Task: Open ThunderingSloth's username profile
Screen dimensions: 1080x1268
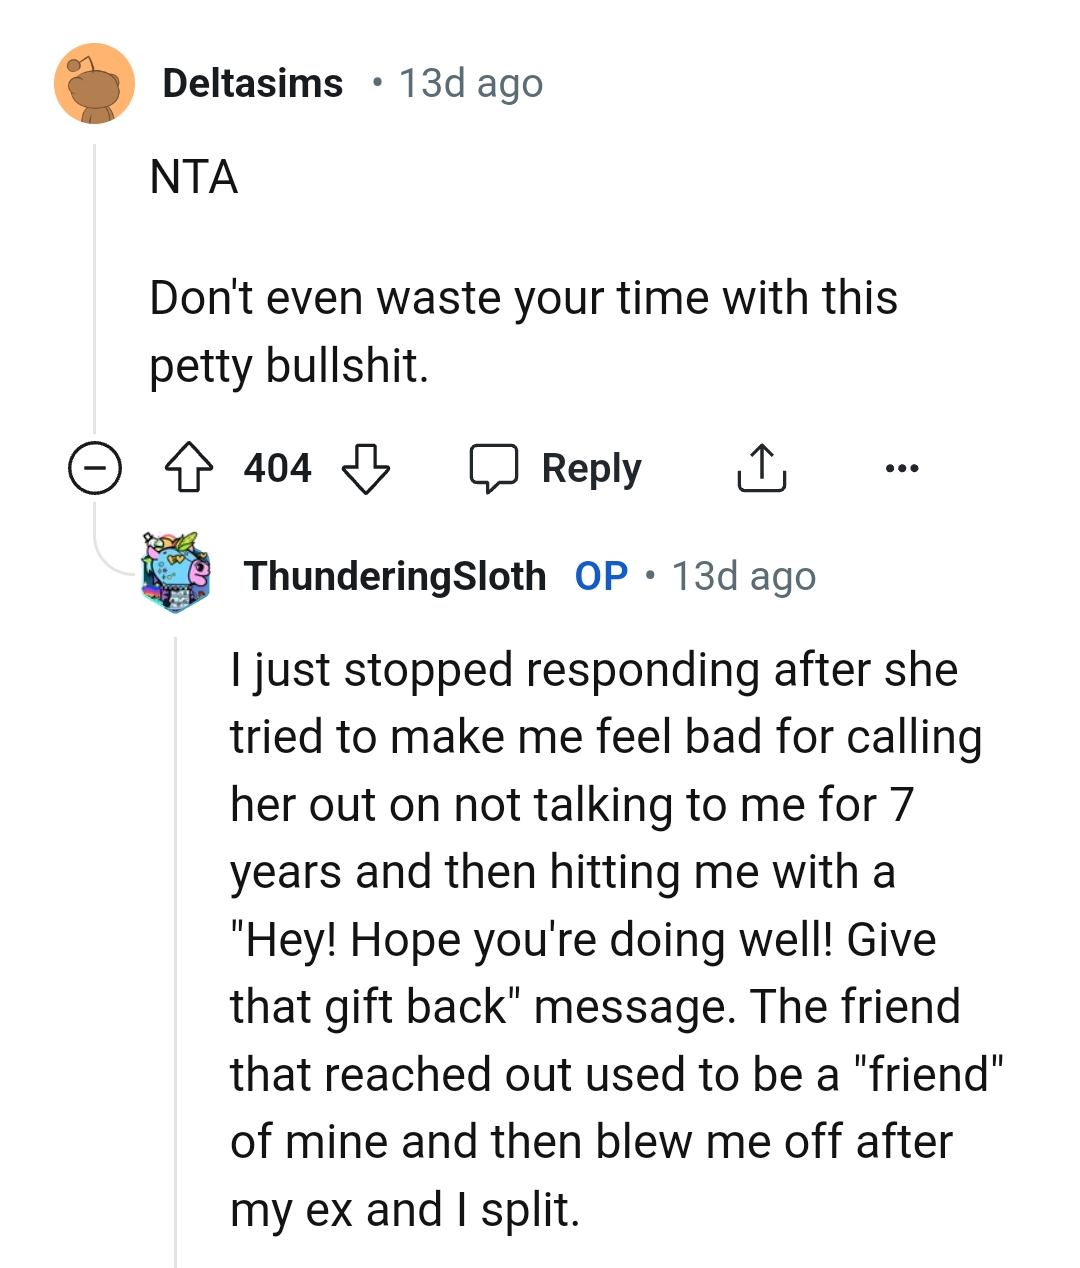Action: pos(394,575)
